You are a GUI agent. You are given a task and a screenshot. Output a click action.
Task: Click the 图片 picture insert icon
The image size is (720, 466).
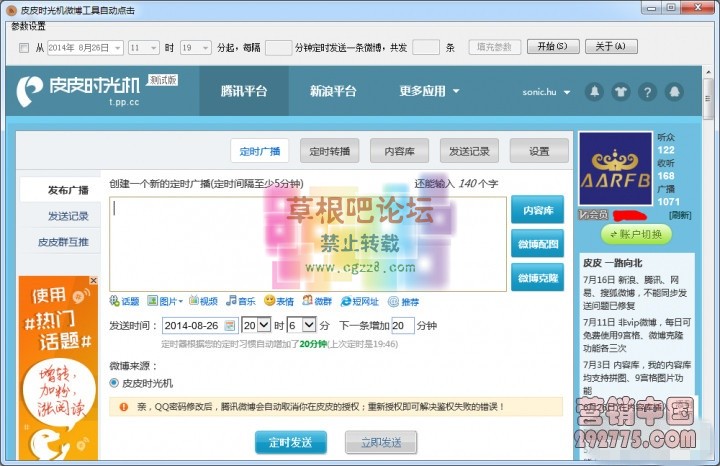[x=165, y=301]
